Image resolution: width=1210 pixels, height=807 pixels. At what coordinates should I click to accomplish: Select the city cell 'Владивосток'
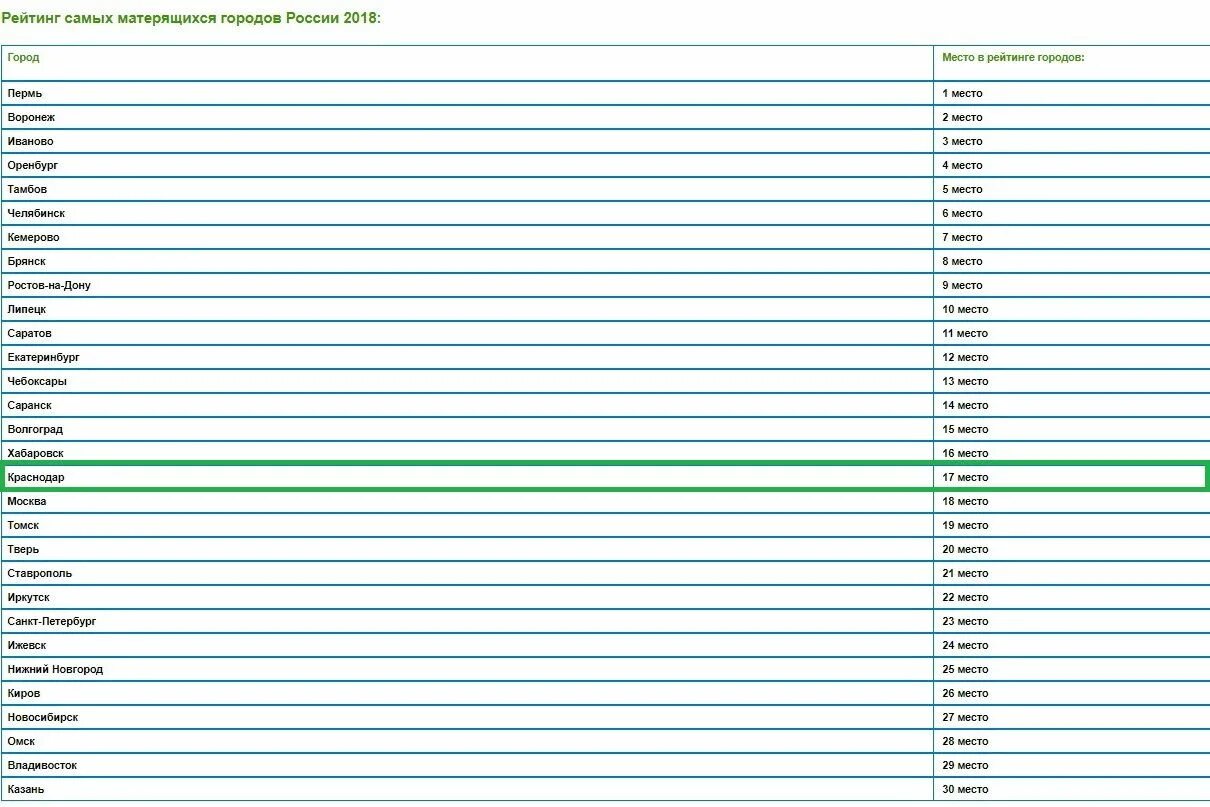point(467,765)
